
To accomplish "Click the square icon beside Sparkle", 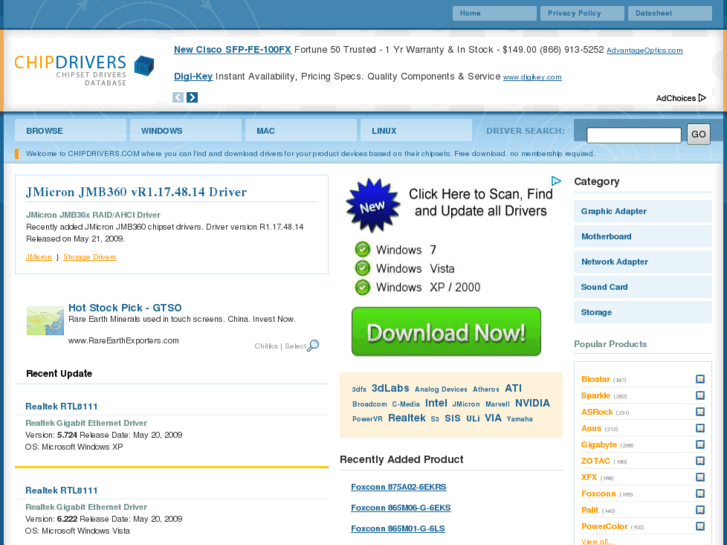I will click(700, 395).
